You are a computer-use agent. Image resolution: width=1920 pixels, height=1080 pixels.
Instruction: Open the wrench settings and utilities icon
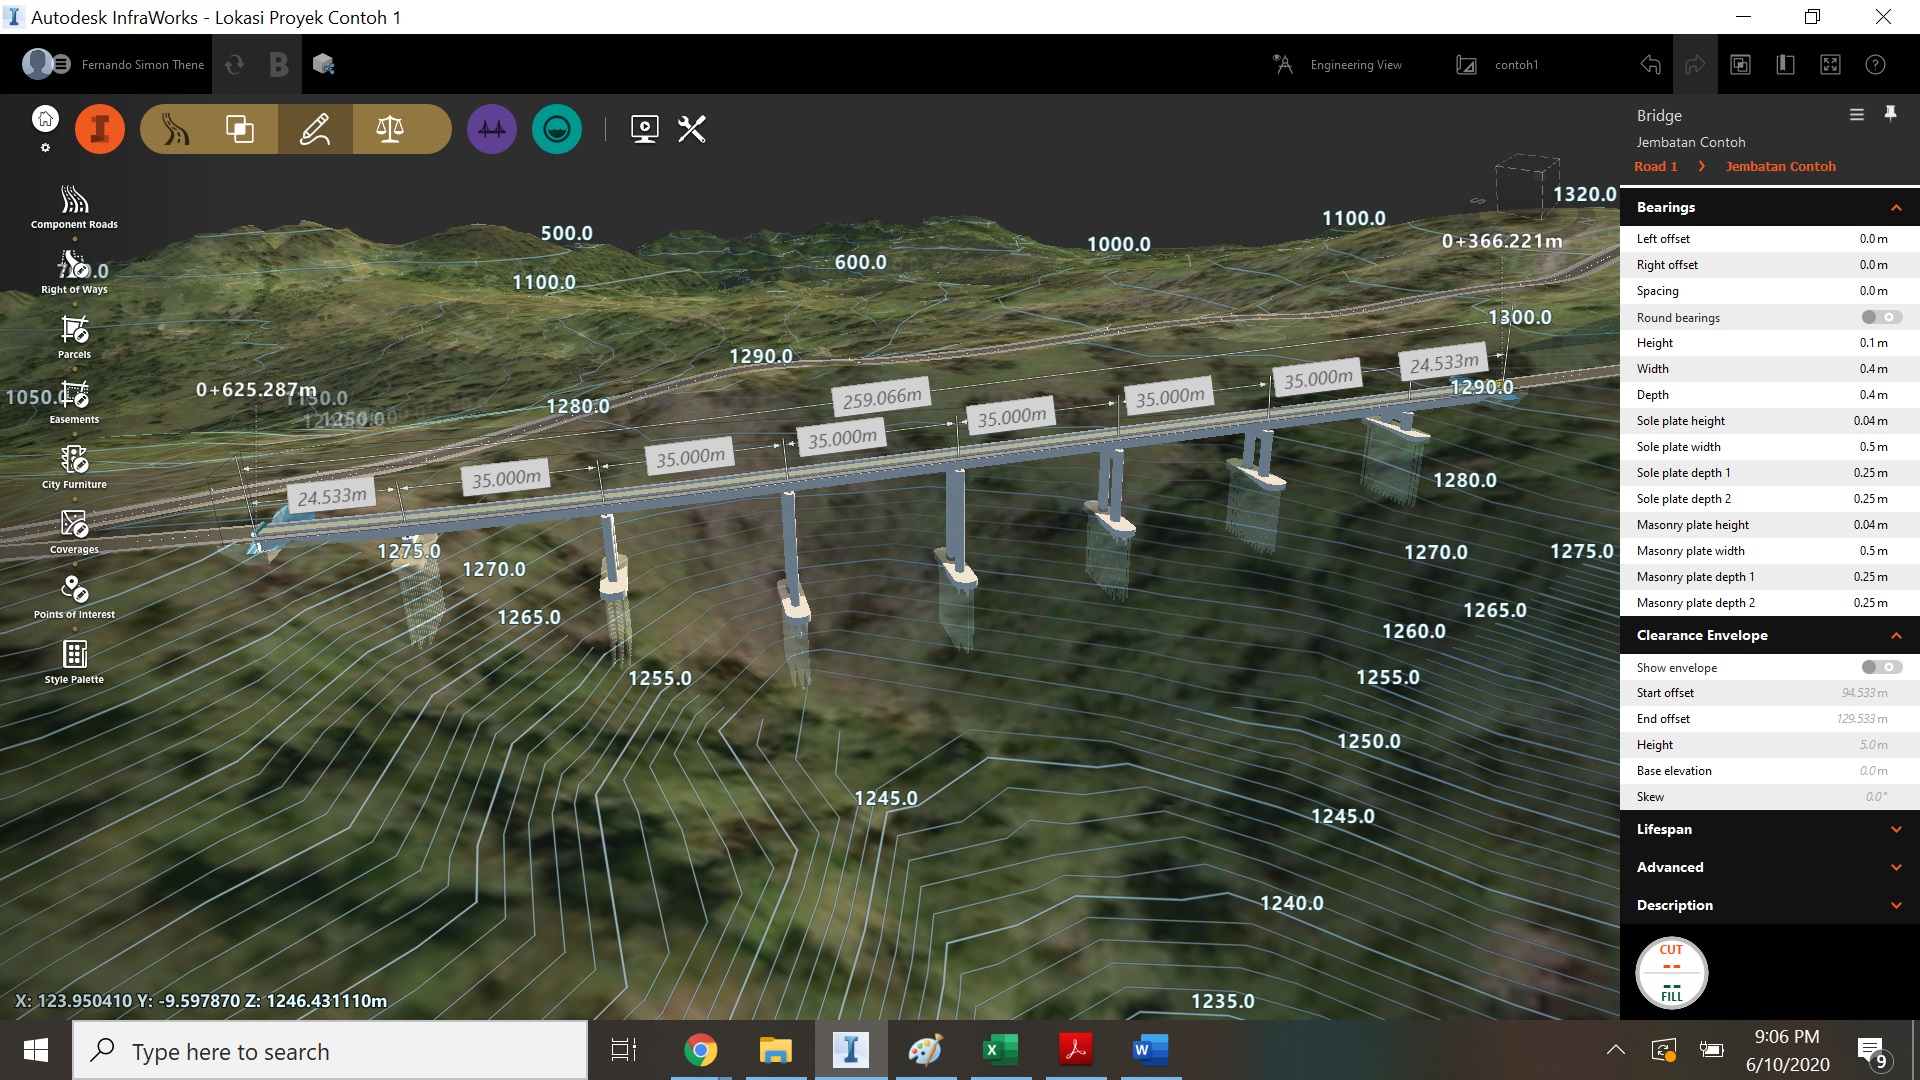click(x=692, y=129)
